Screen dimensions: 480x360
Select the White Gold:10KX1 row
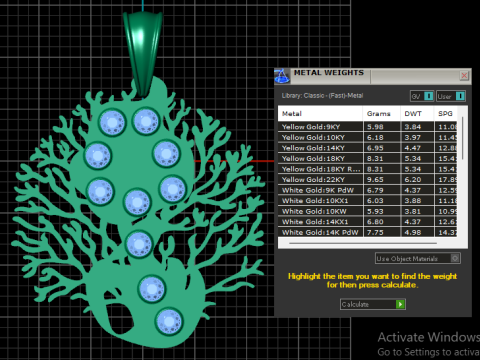tap(368, 201)
